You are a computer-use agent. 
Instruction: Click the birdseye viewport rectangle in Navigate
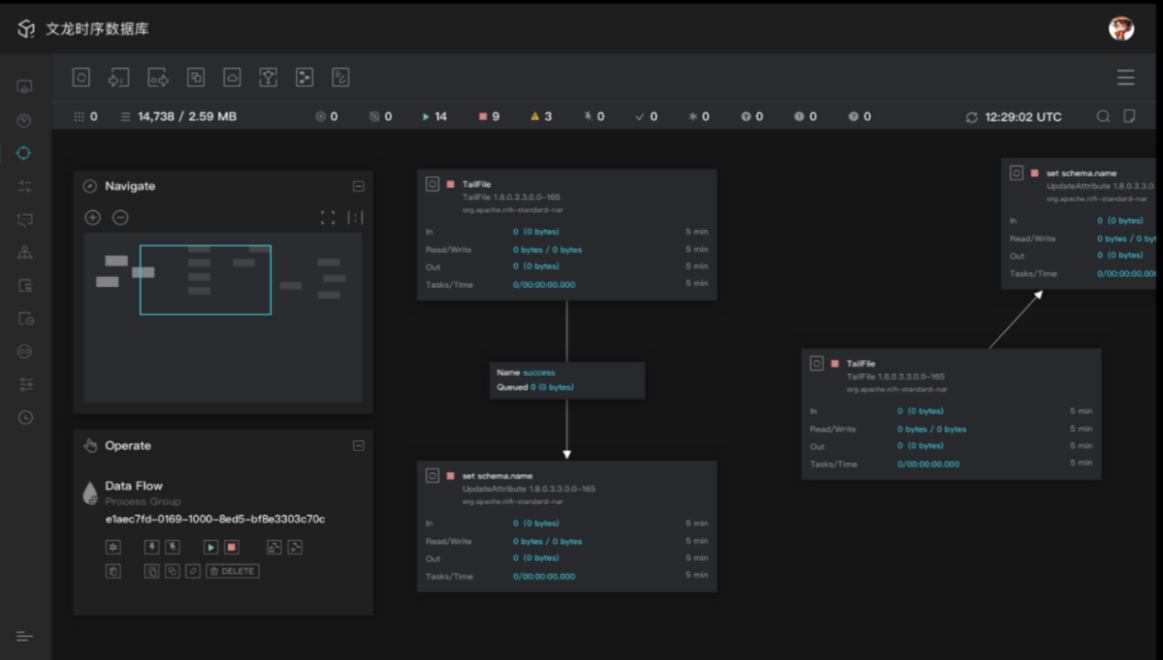coord(205,280)
